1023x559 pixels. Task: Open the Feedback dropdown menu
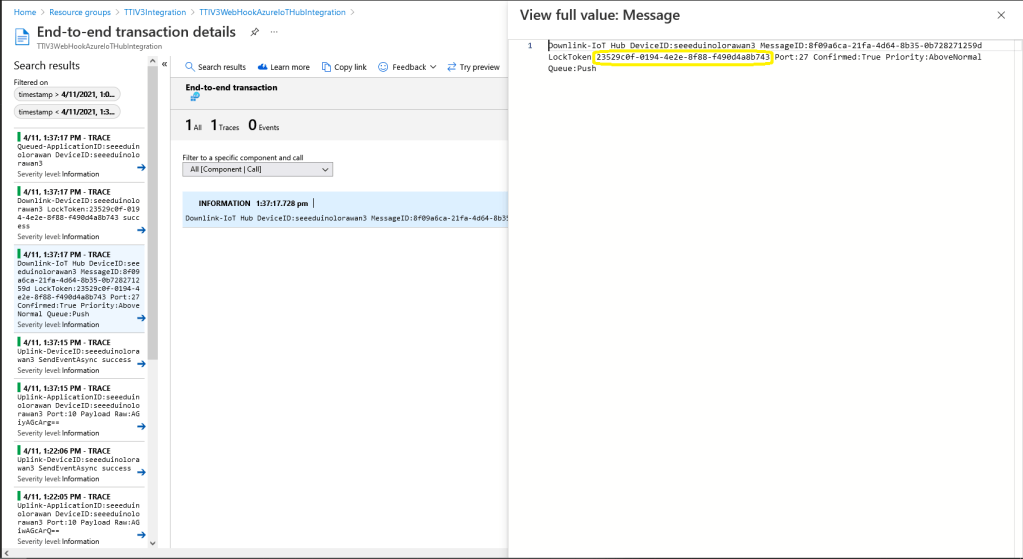point(409,67)
